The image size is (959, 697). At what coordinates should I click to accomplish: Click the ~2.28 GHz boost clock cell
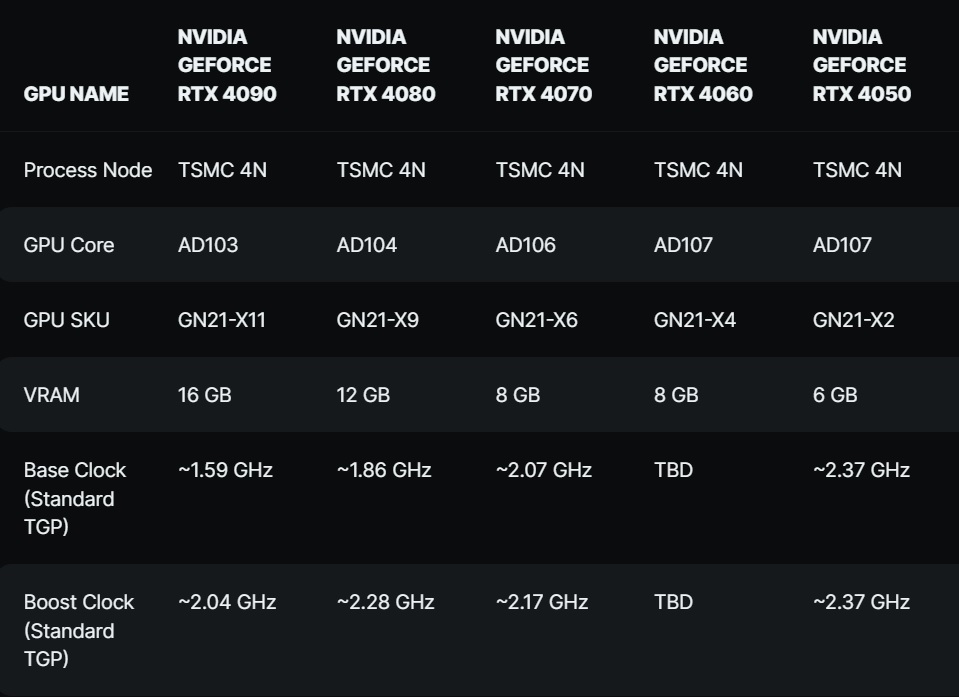pyautogui.click(x=385, y=602)
